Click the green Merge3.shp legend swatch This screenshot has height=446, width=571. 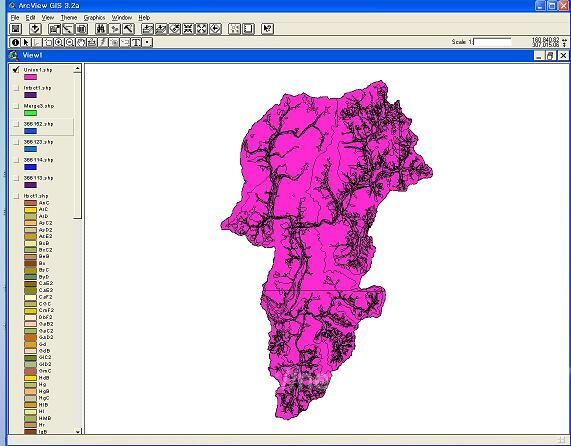[30, 113]
